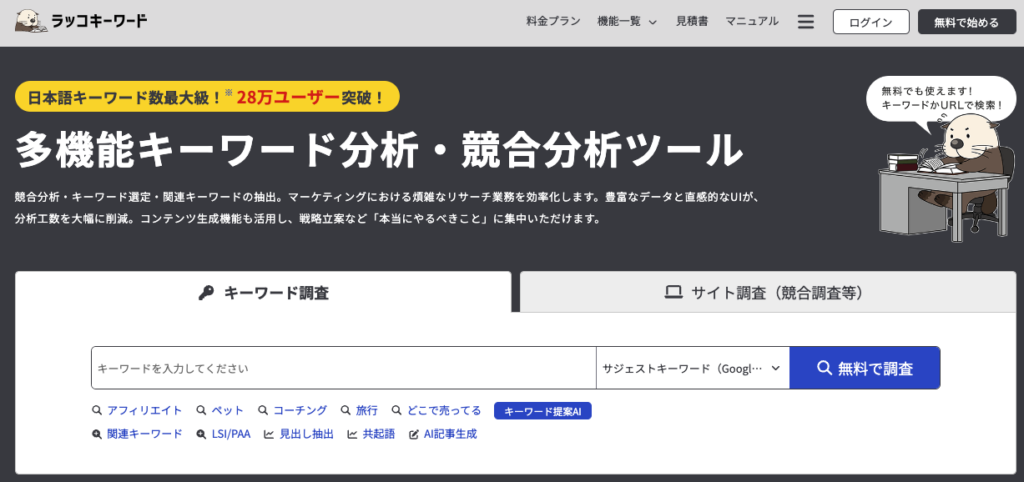Click the search icon beside 関連キーワード

tap(97, 435)
